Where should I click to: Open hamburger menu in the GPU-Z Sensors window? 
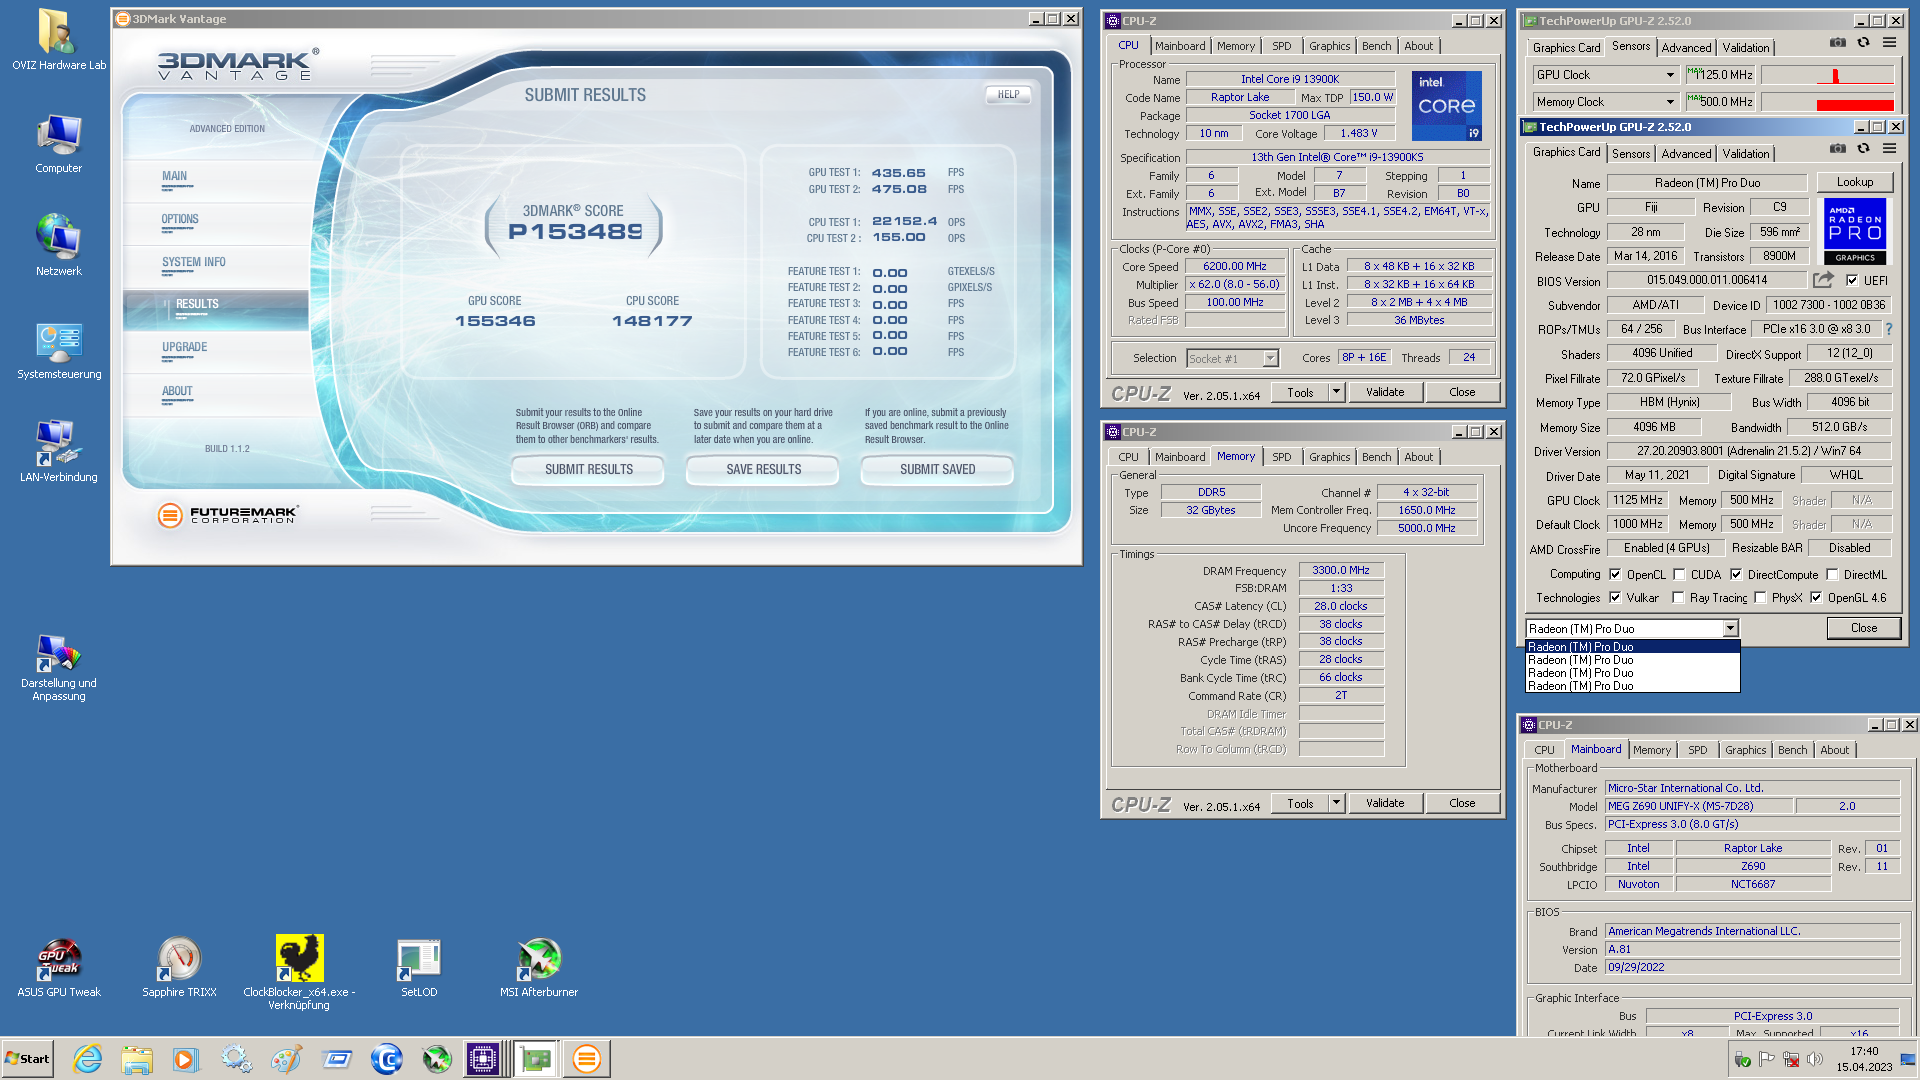[1890, 43]
